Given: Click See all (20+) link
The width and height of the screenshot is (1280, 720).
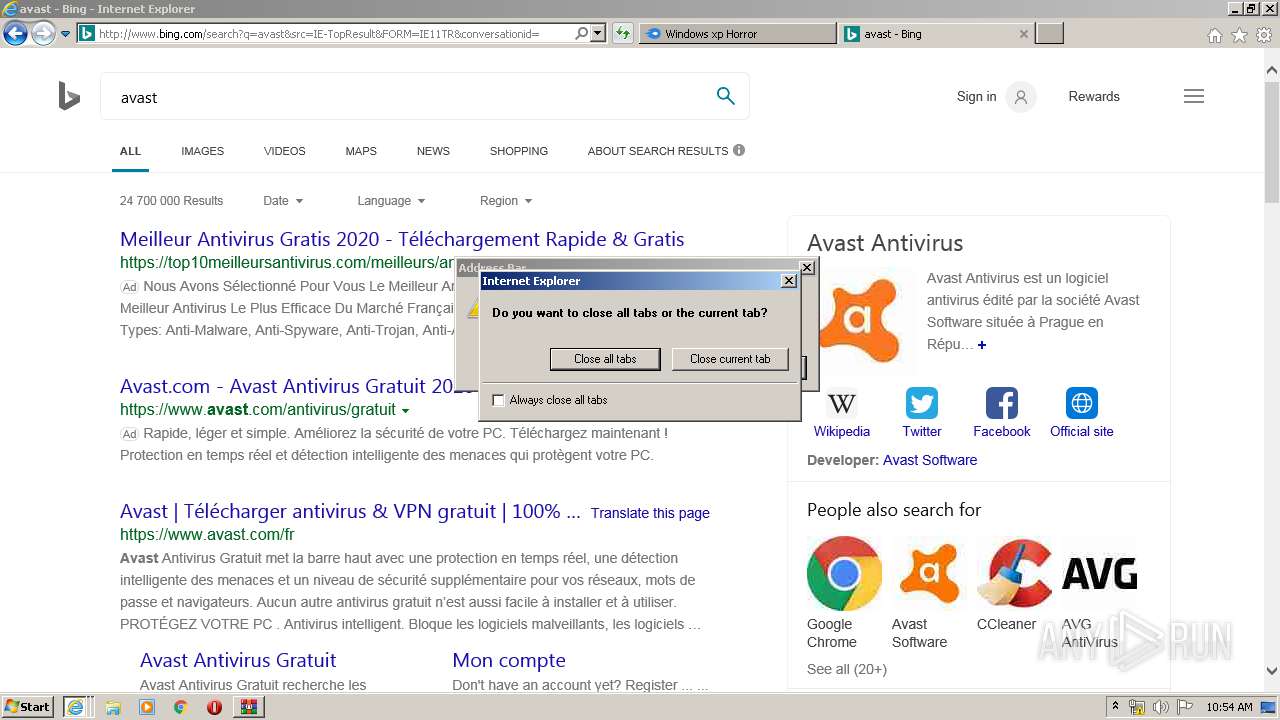Looking at the screenshot, I should tap(847, 669).
